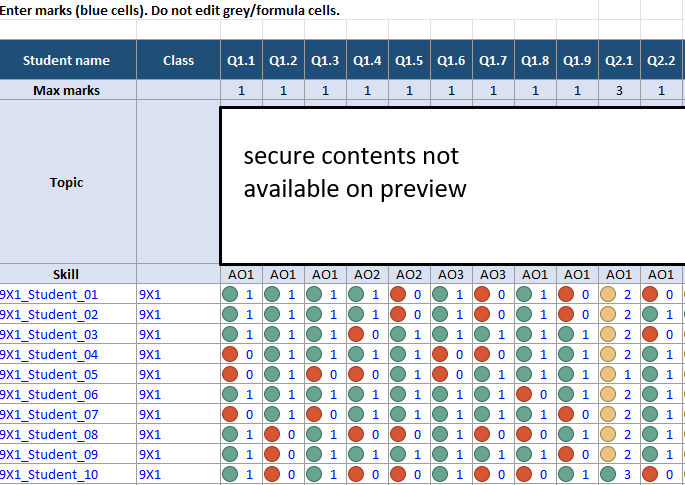The height and width of the screenshot is (485, 685).
Task: Click the red icon in Q1.9 for 9X1_Student_09
Action: click(x=566, y=454)
